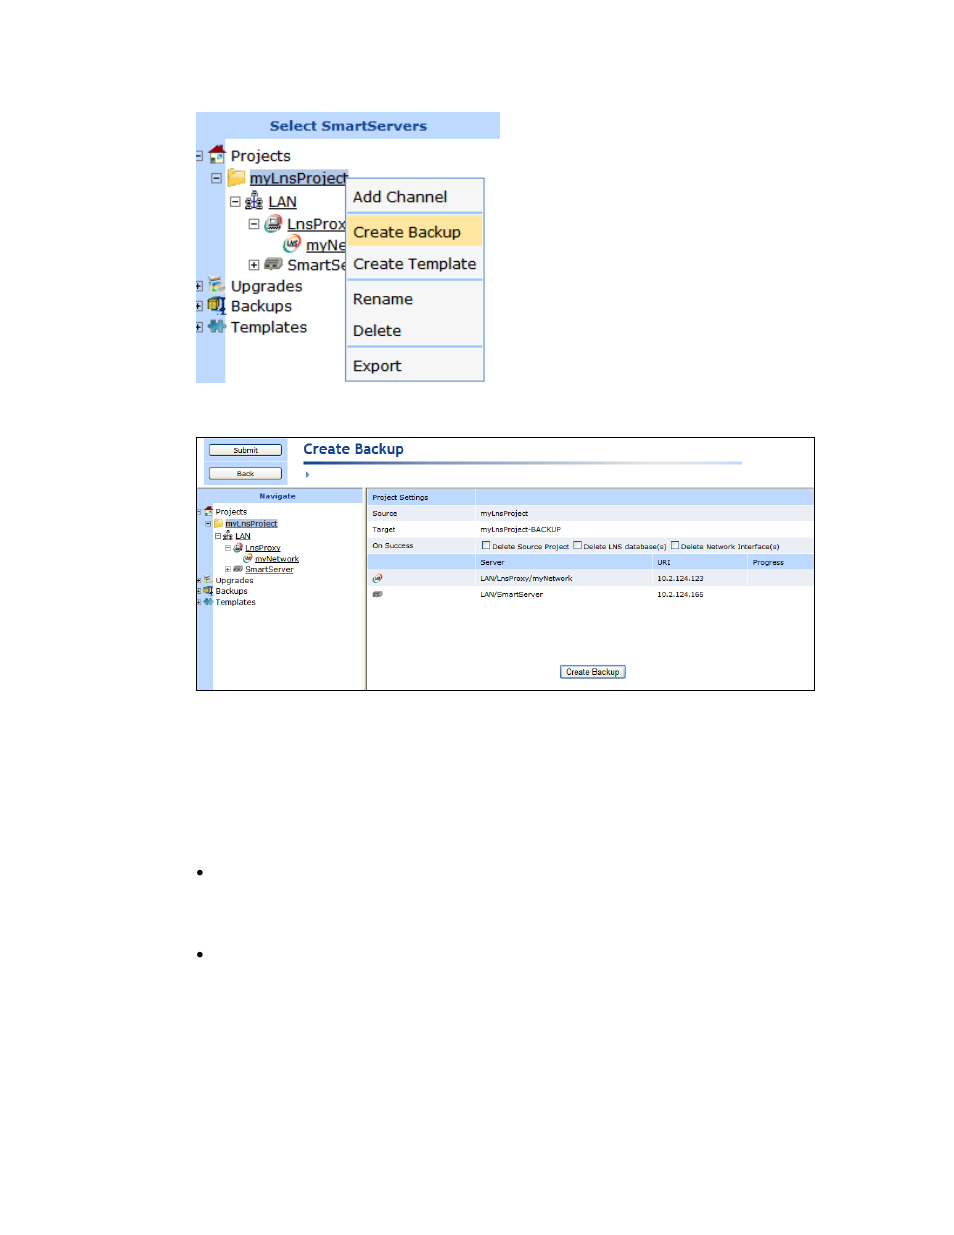
Task: Click the myLnsProject folder icon in Navigate panel
Action: pos(218,523)
